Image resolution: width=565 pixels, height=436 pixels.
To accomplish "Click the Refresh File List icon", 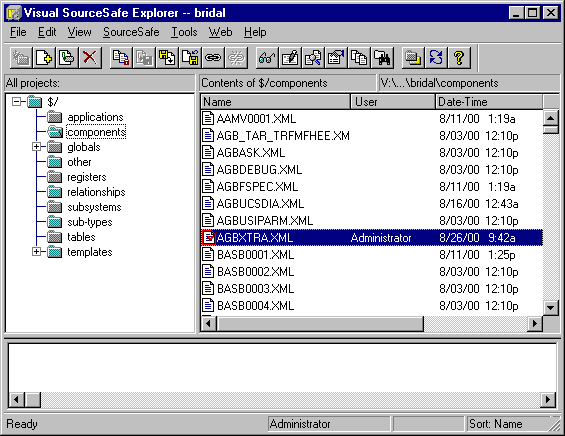I will tap(436, 58).
